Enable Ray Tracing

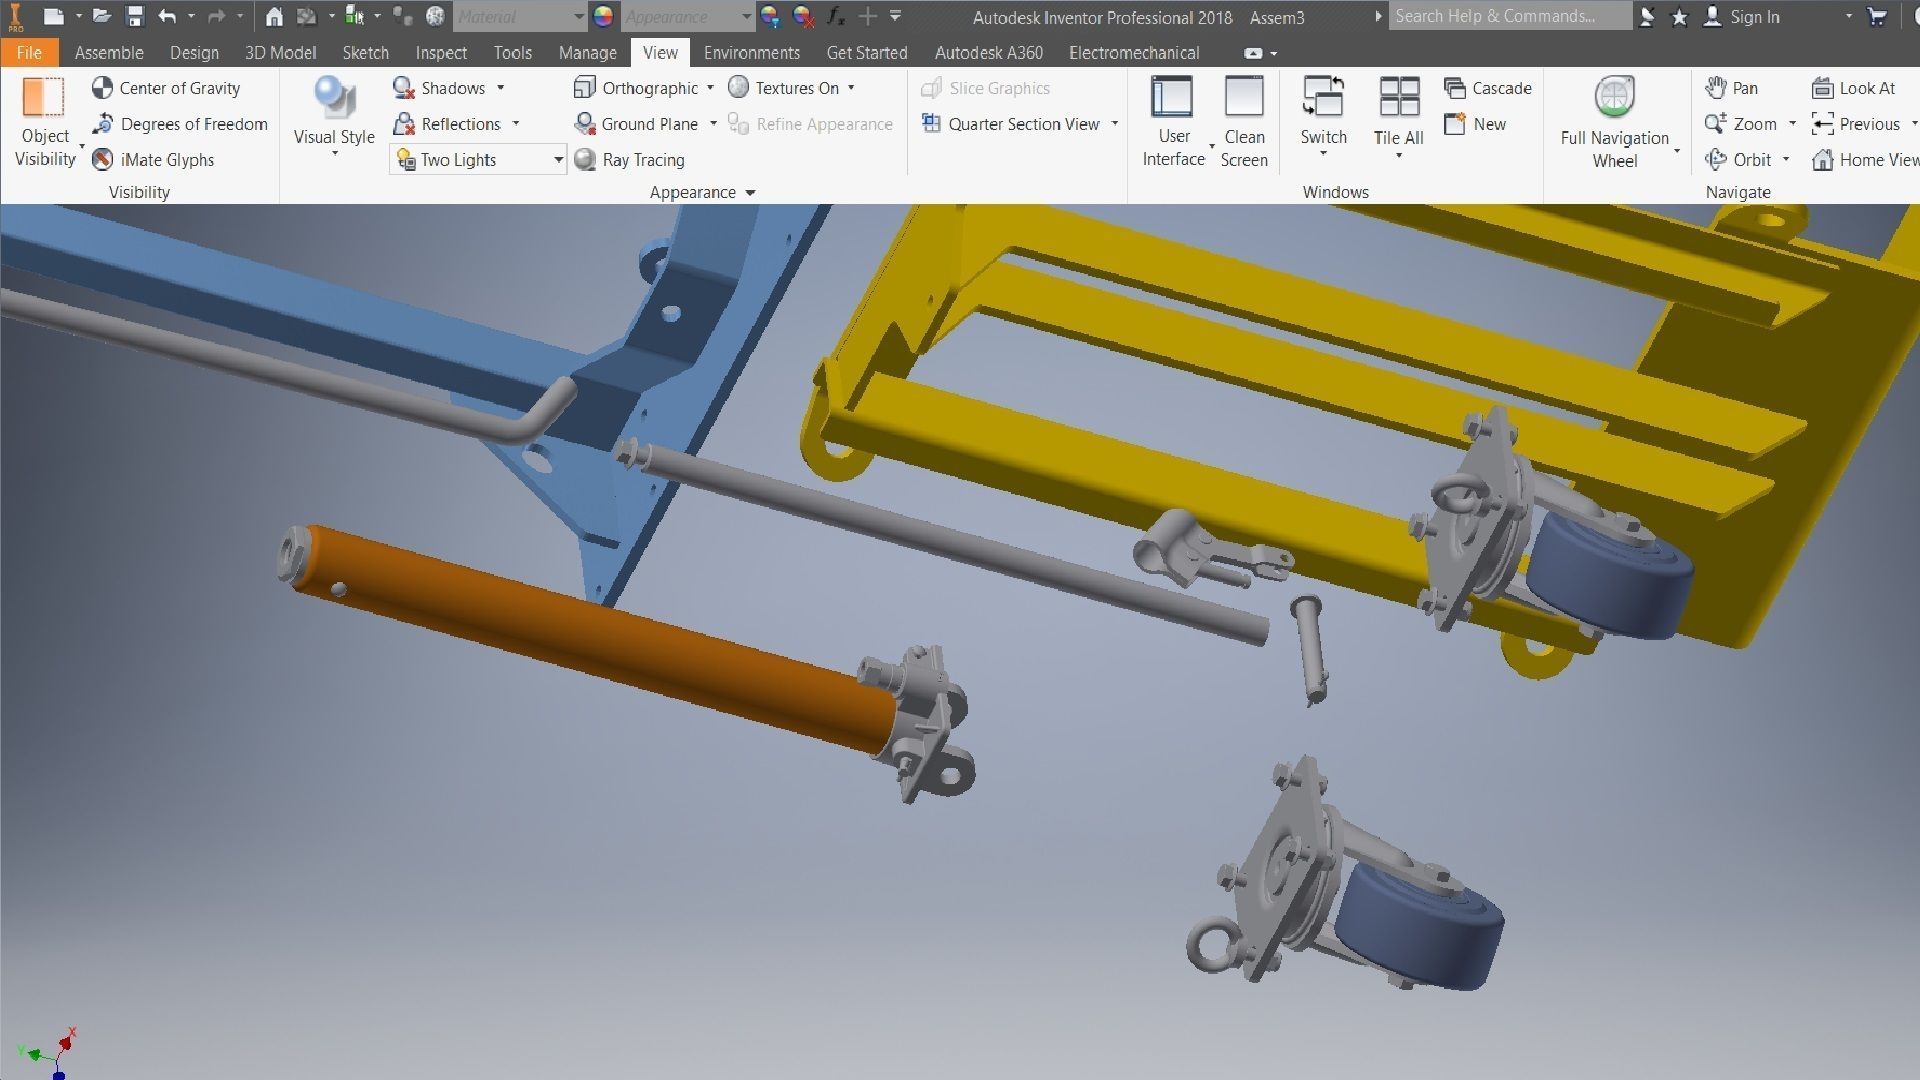pos(630,160)
